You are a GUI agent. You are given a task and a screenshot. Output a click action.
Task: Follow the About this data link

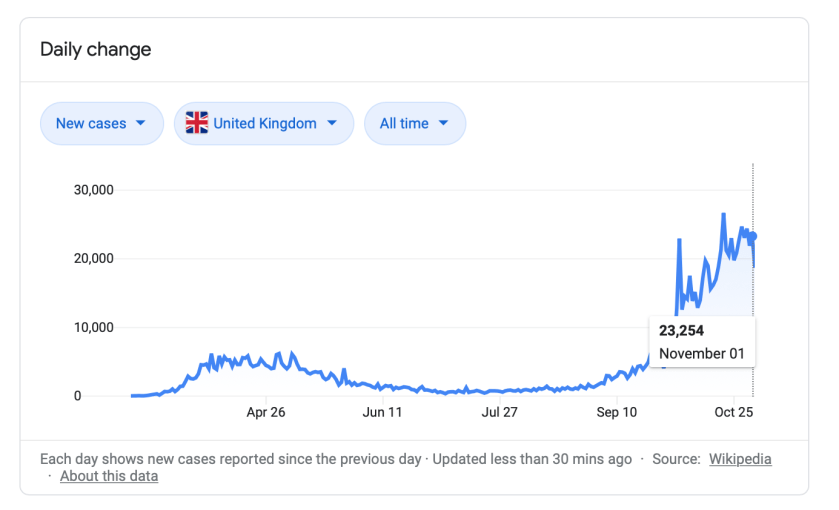109,476
